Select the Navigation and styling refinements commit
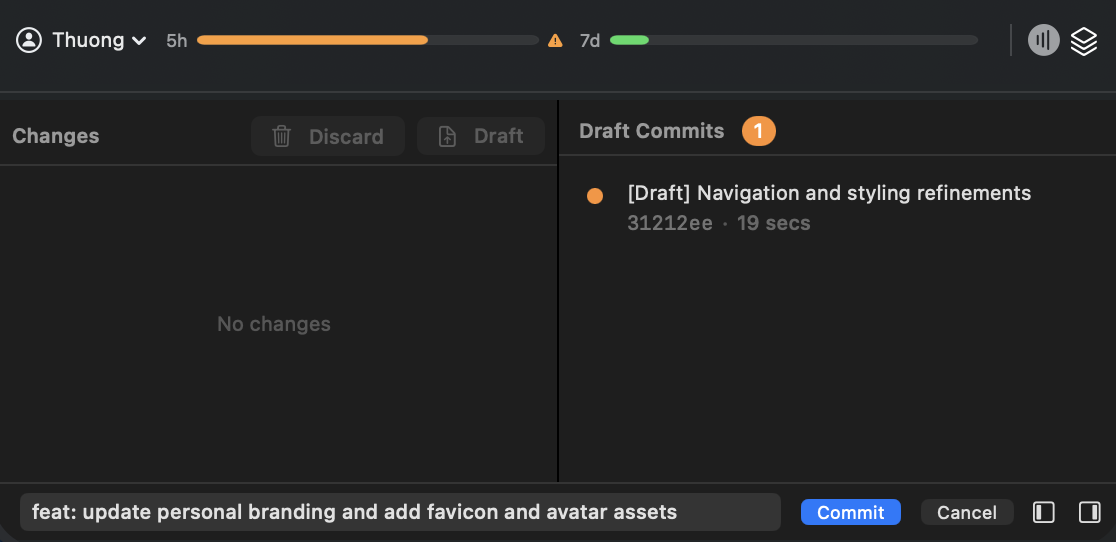 tap(828, 193)
